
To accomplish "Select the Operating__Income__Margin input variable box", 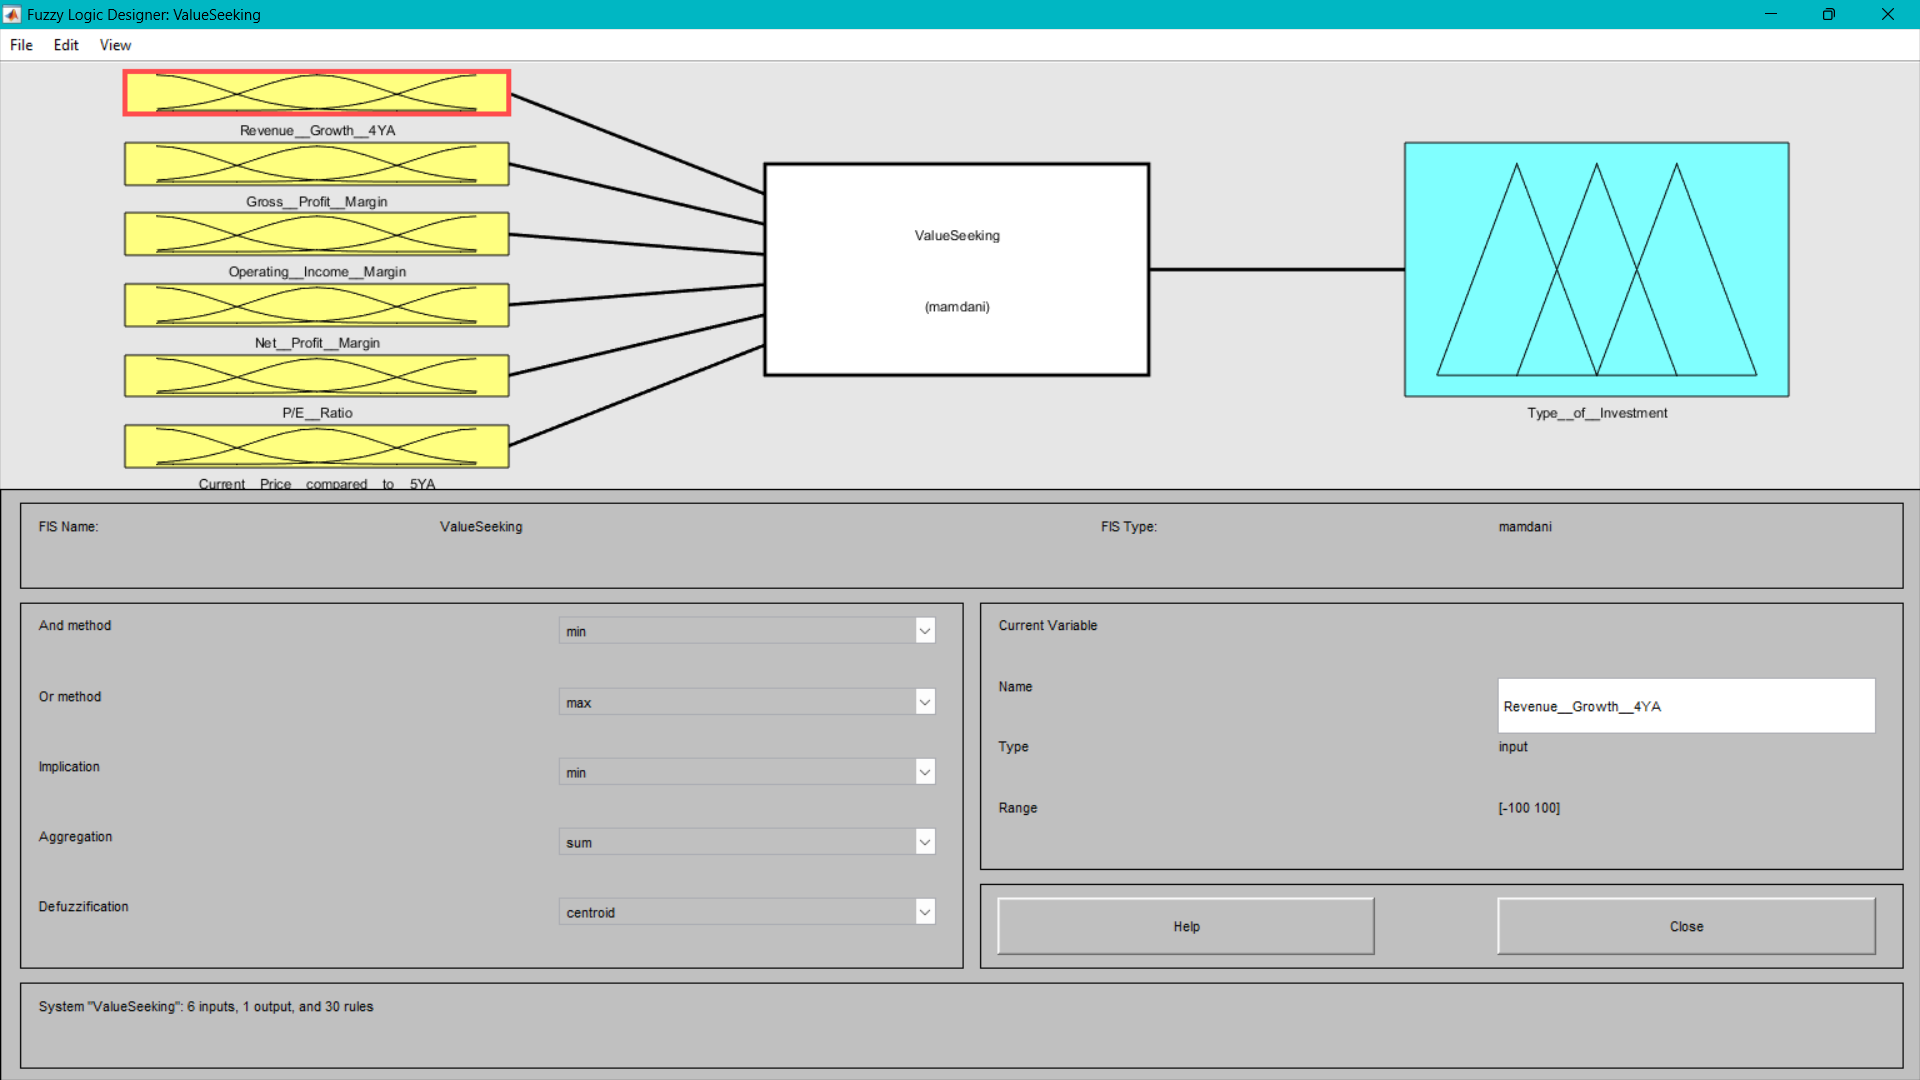I will click(x=316, y=234).
